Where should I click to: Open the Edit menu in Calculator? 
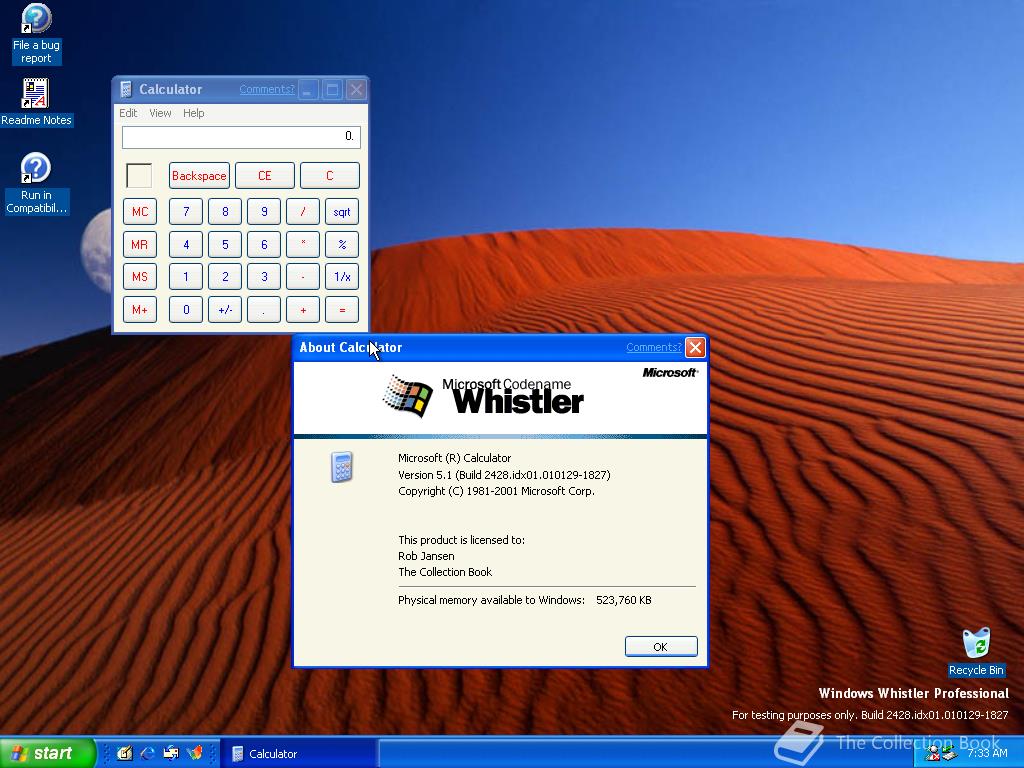click(x=128, y=113)
